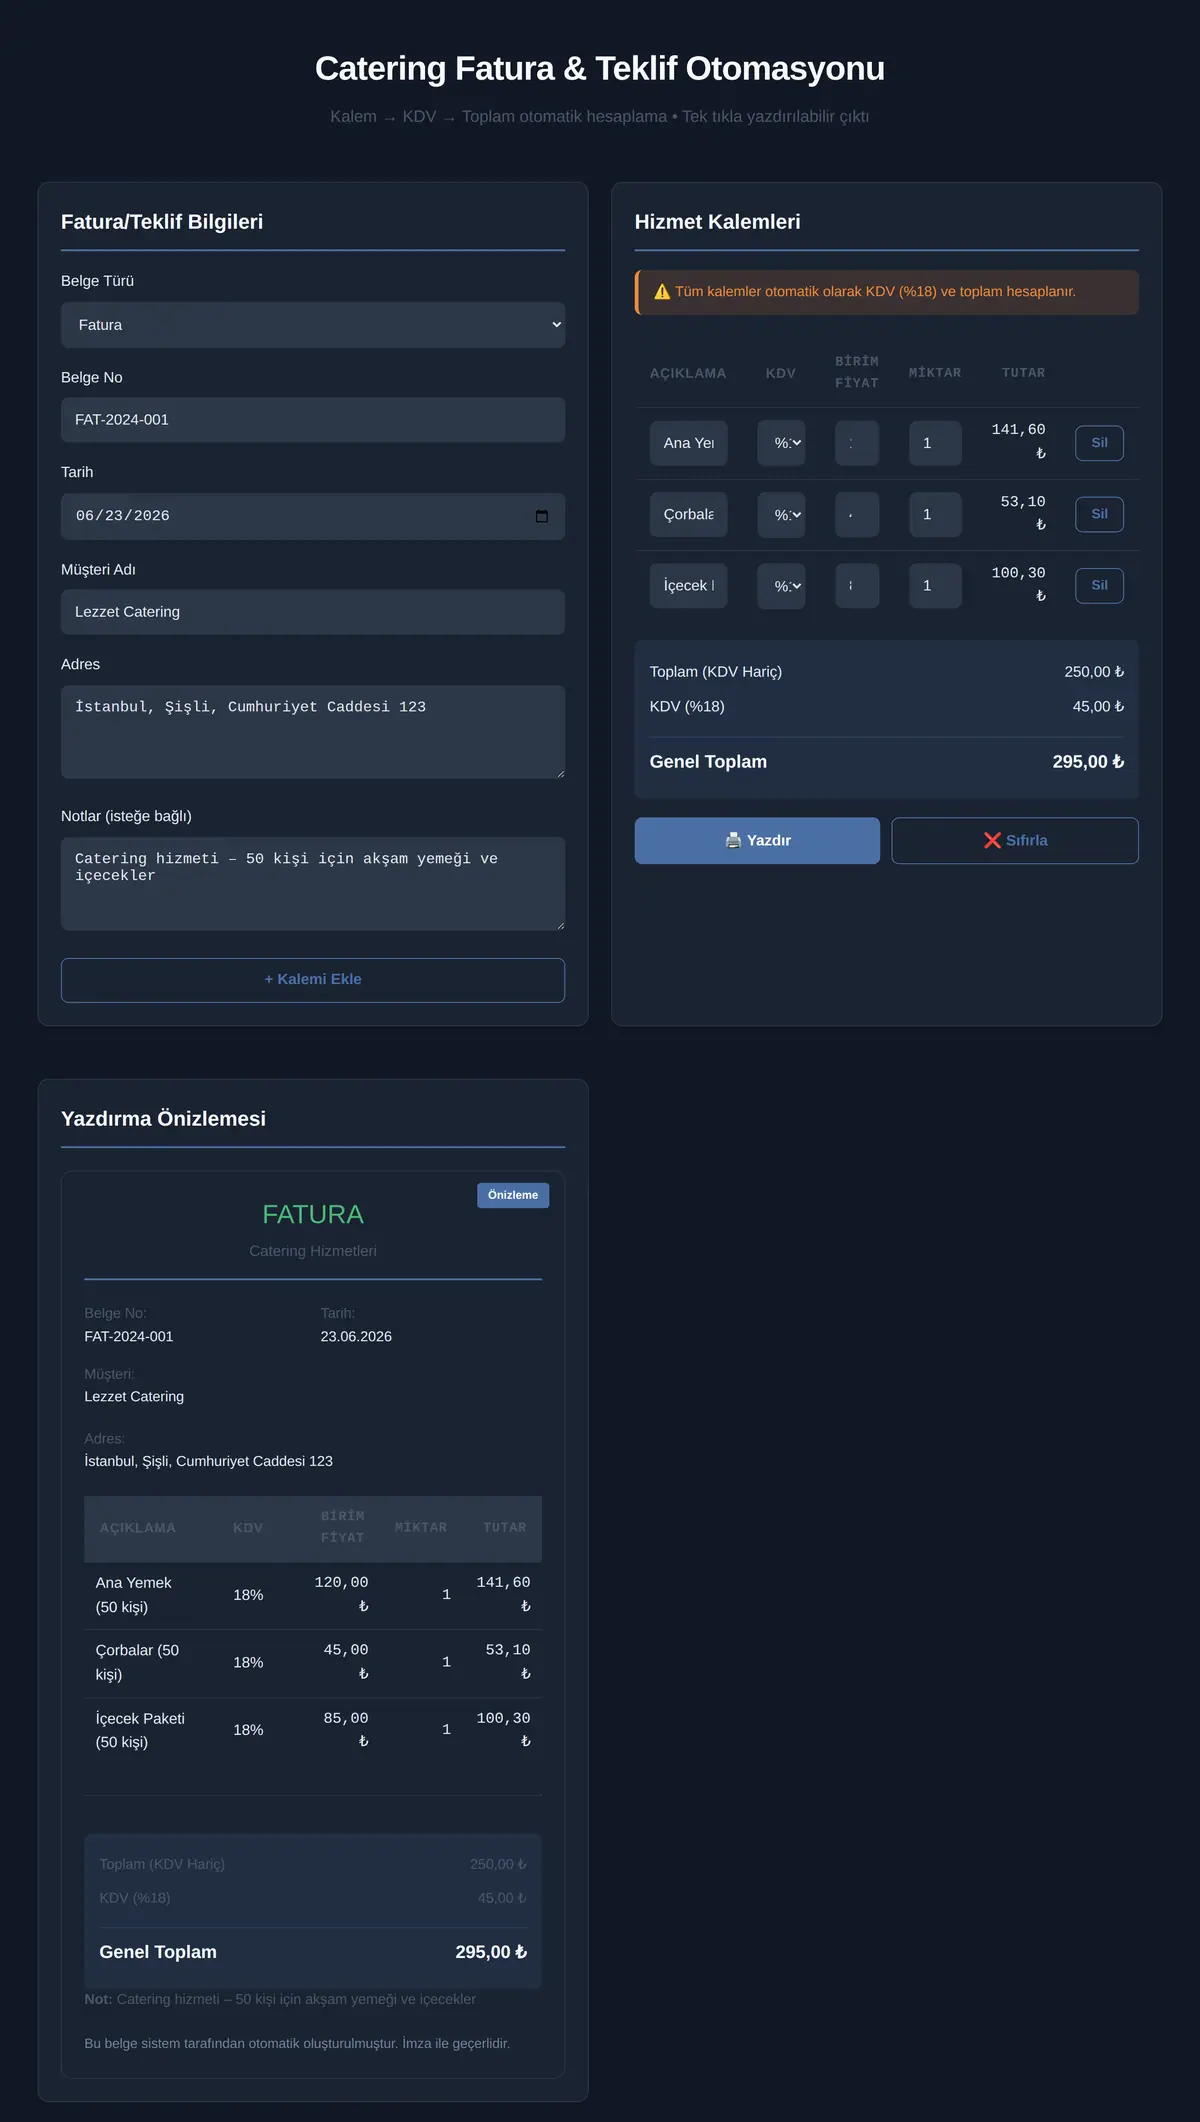Screen dimensions: 1200x2122
Task: Delete the Ana Yemek item with Sil
Action: point(1099,443)
